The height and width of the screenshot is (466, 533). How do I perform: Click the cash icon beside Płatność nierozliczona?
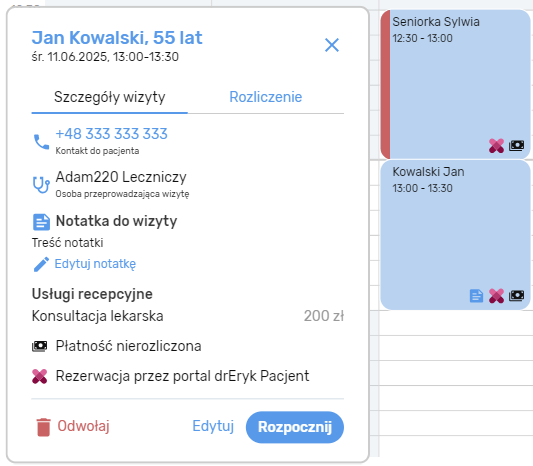coord(40,346)
